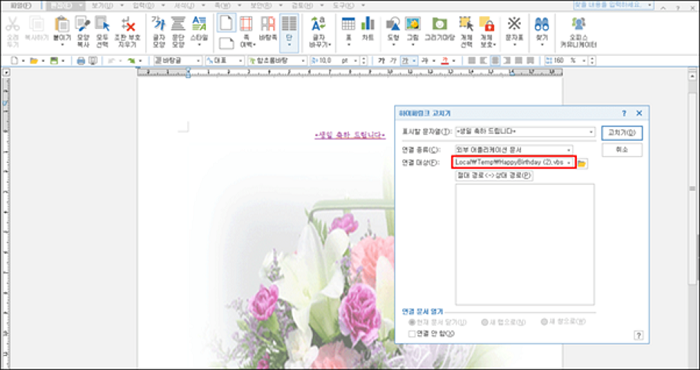Screen dimensions: 700x370
Task: Toggle bold text formatting
Action: point(381,61)
